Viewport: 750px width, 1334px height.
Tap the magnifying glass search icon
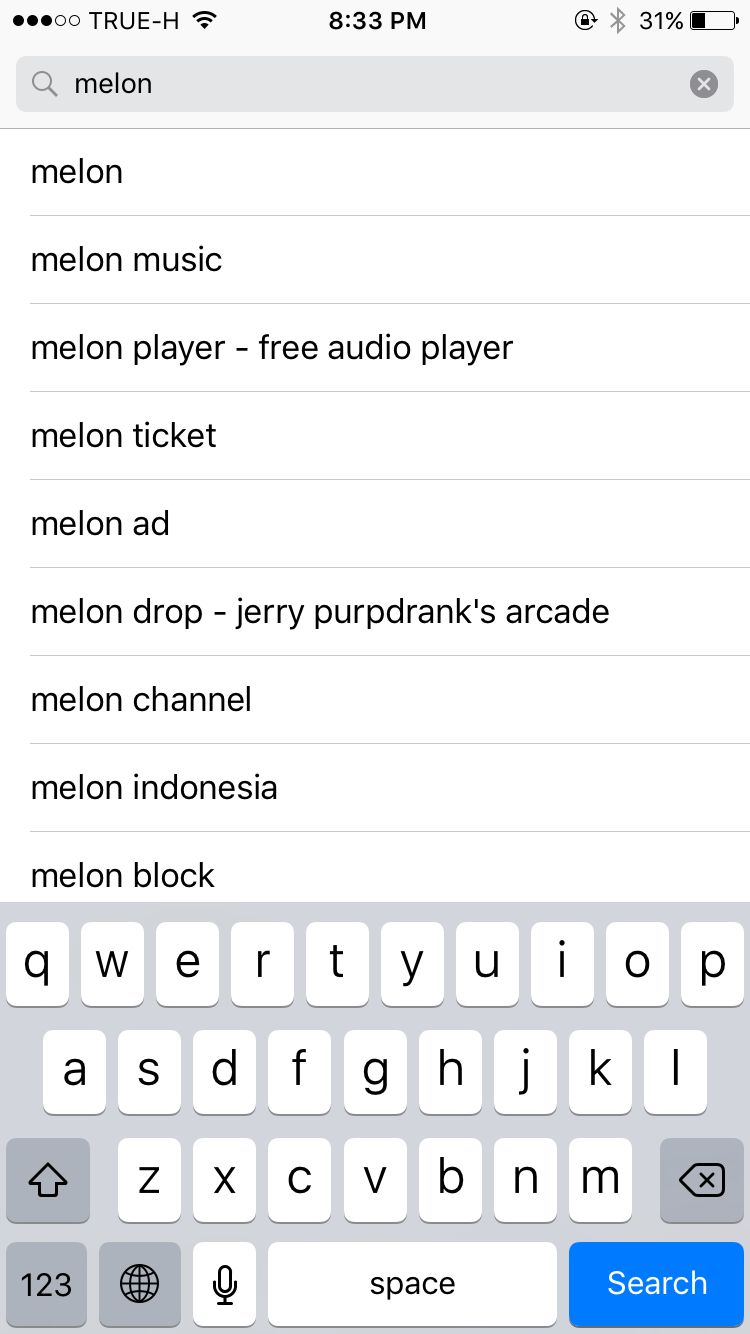tap(45, 84)
